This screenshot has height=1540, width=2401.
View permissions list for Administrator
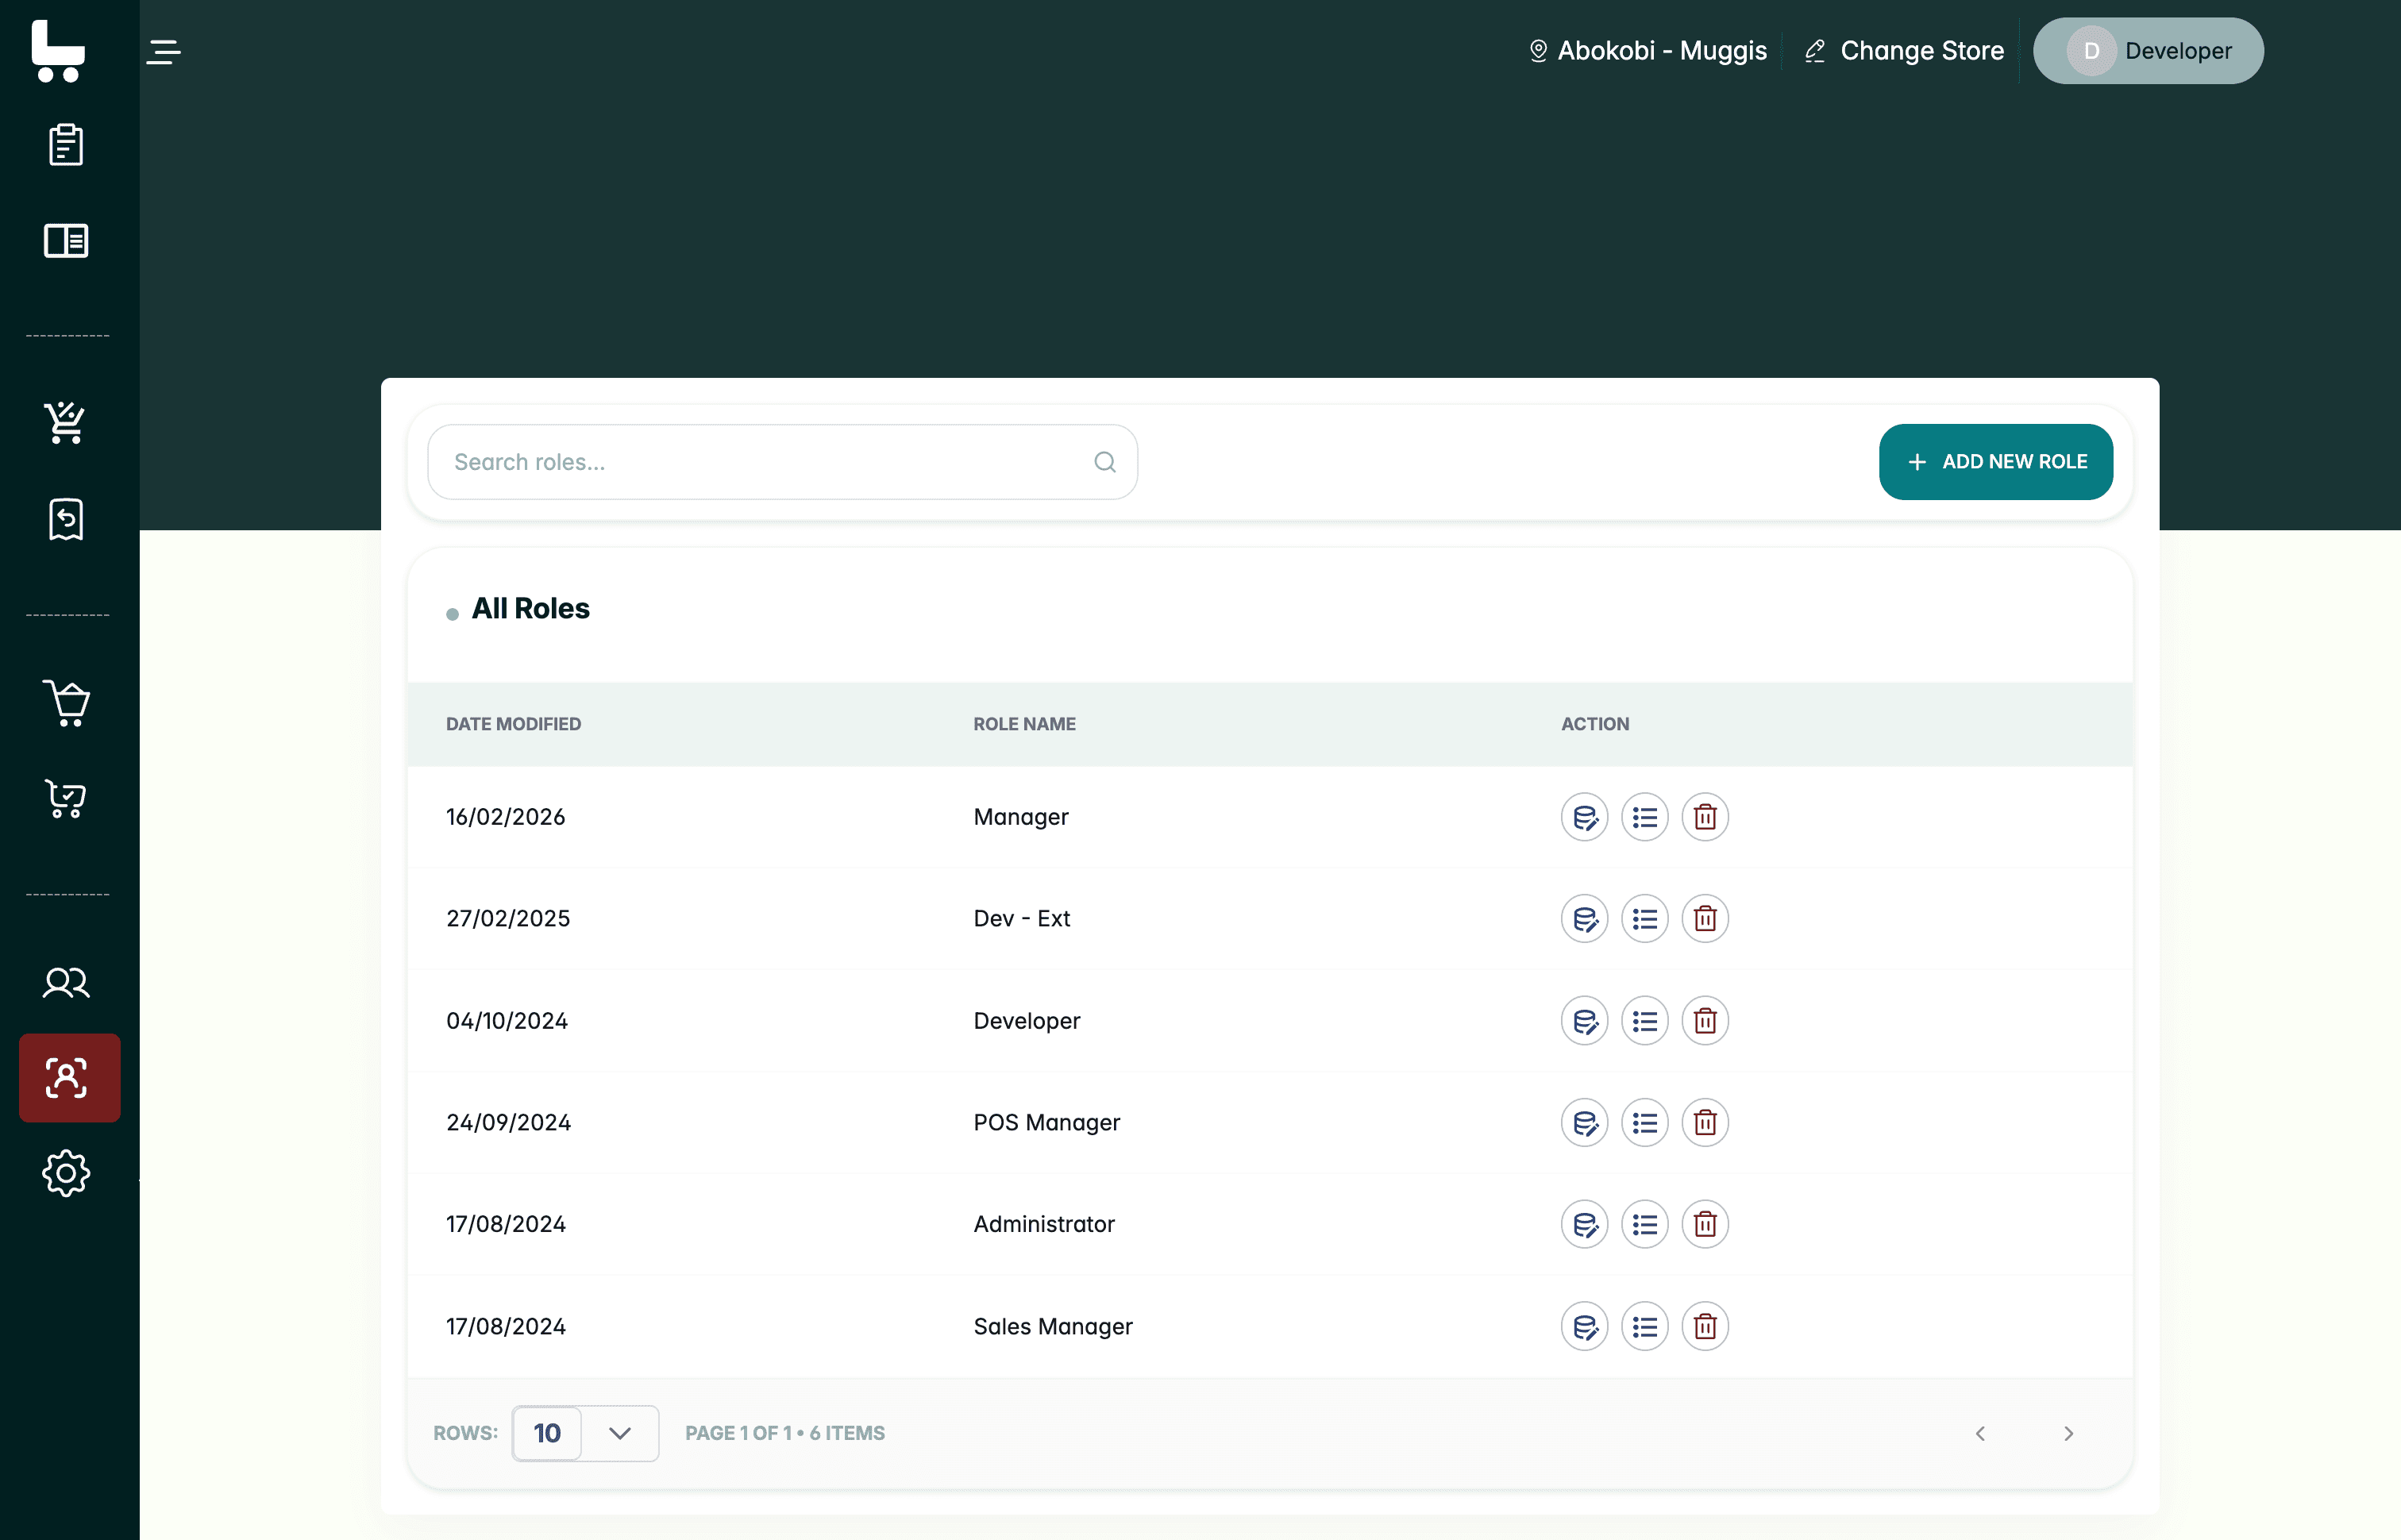[x=1644, y=1224]
